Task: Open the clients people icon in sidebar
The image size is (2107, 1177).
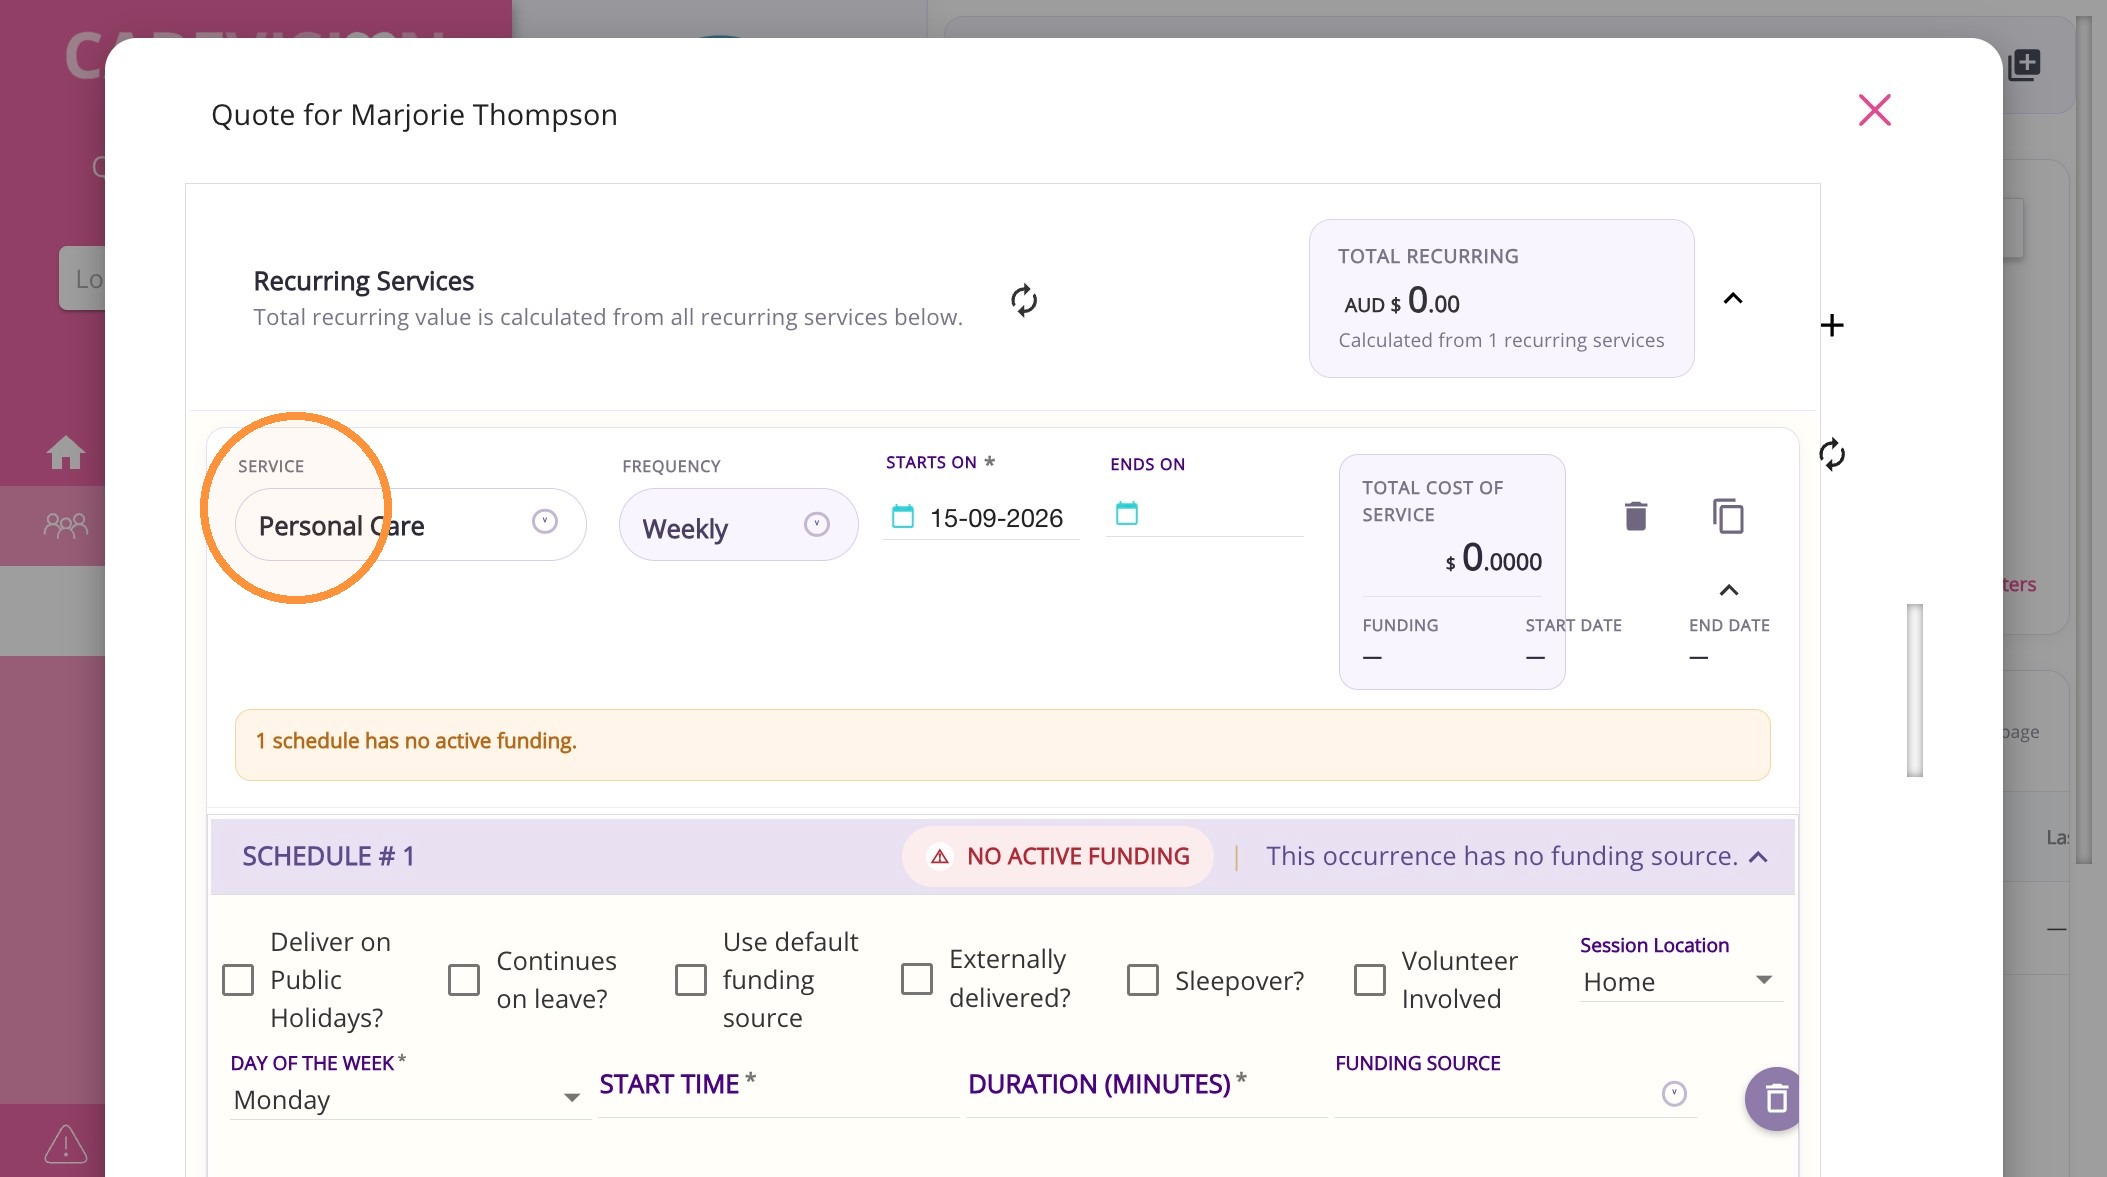Action: [x=66, y=525]
